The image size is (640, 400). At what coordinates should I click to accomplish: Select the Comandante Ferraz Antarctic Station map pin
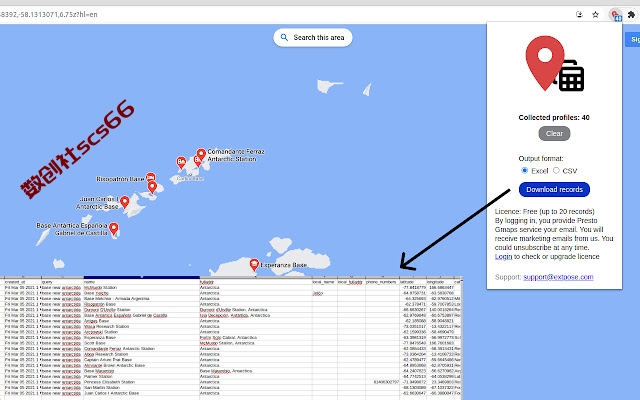[201, 155]
